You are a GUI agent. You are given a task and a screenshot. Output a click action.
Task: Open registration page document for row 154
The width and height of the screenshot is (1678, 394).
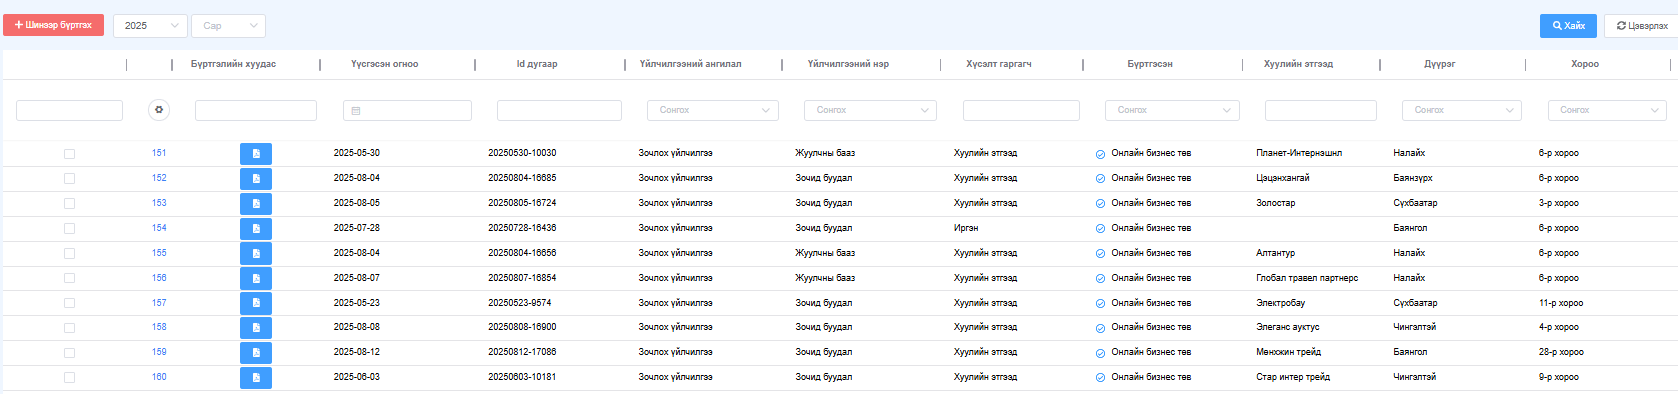pyautogui.click(x=256, y=229)
